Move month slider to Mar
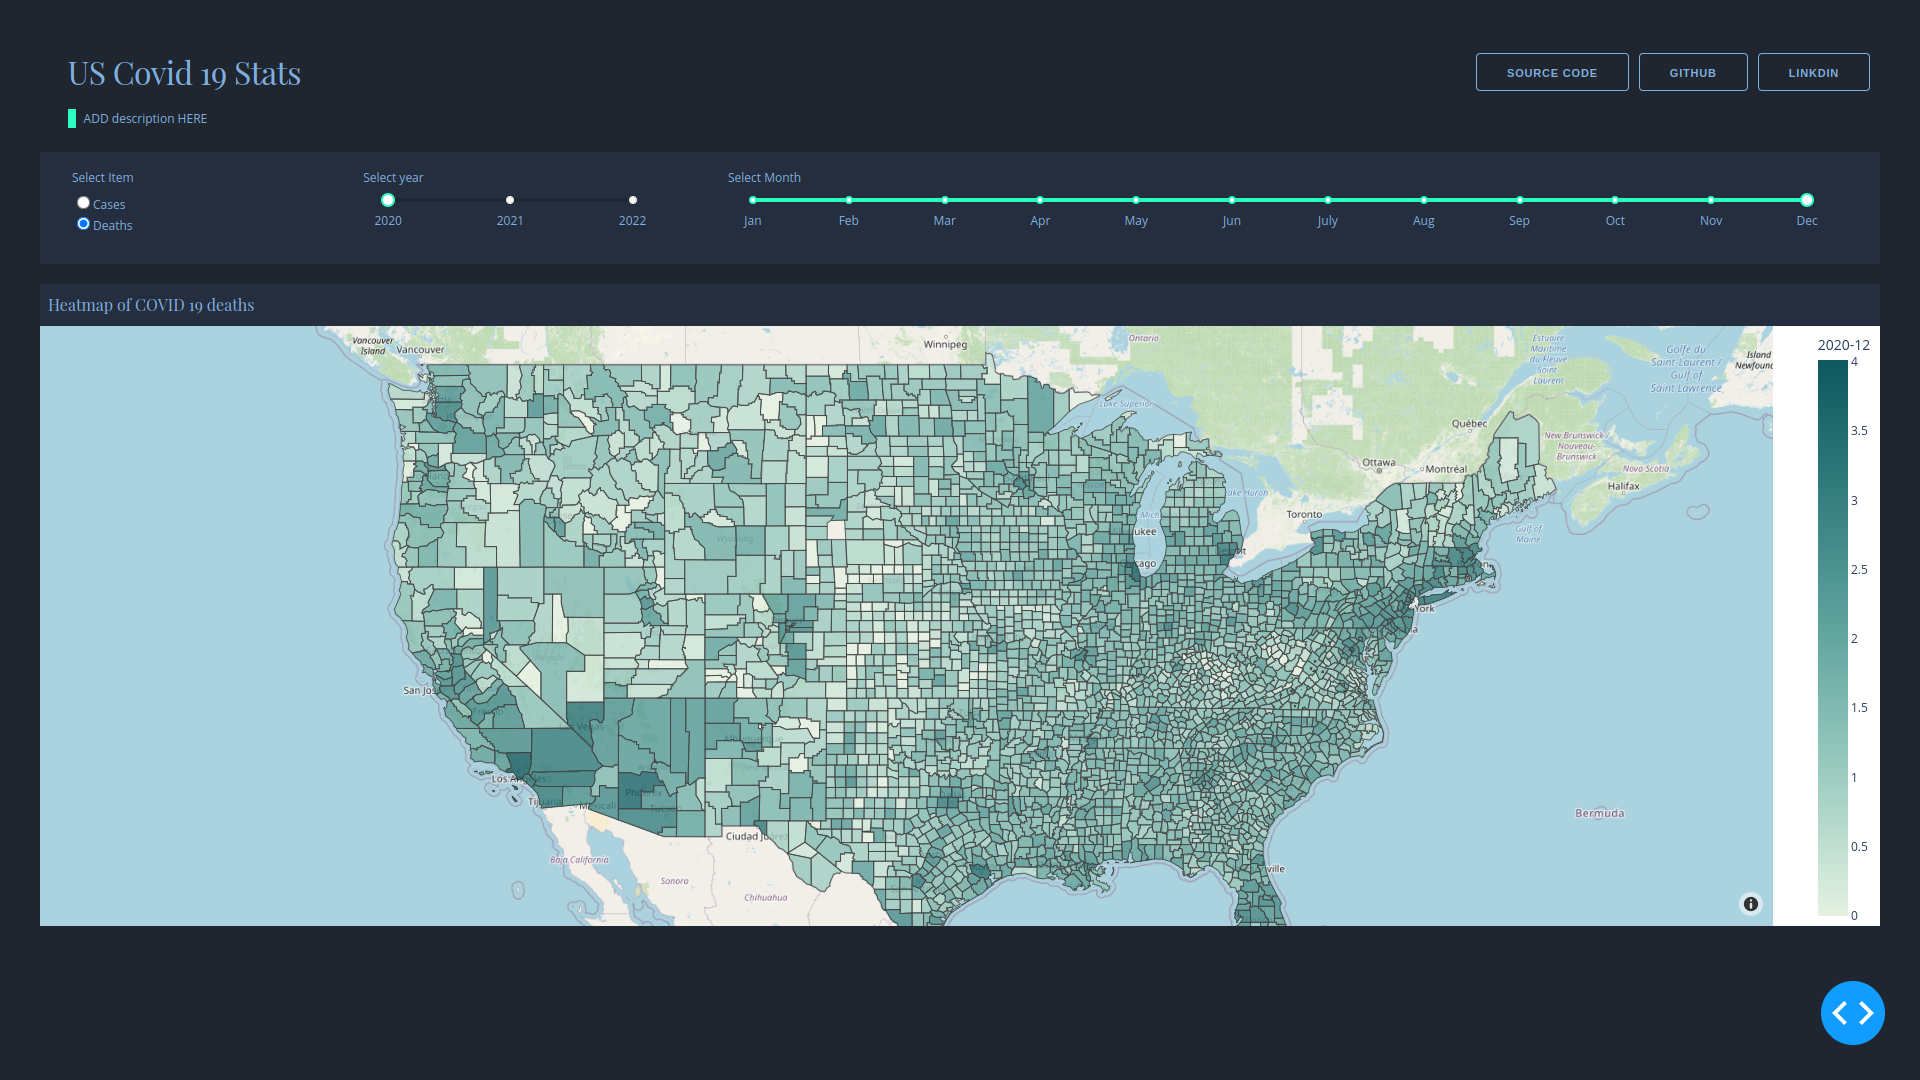The width and height of the screenshot is (1920, 1080). (x=944, y=198)
